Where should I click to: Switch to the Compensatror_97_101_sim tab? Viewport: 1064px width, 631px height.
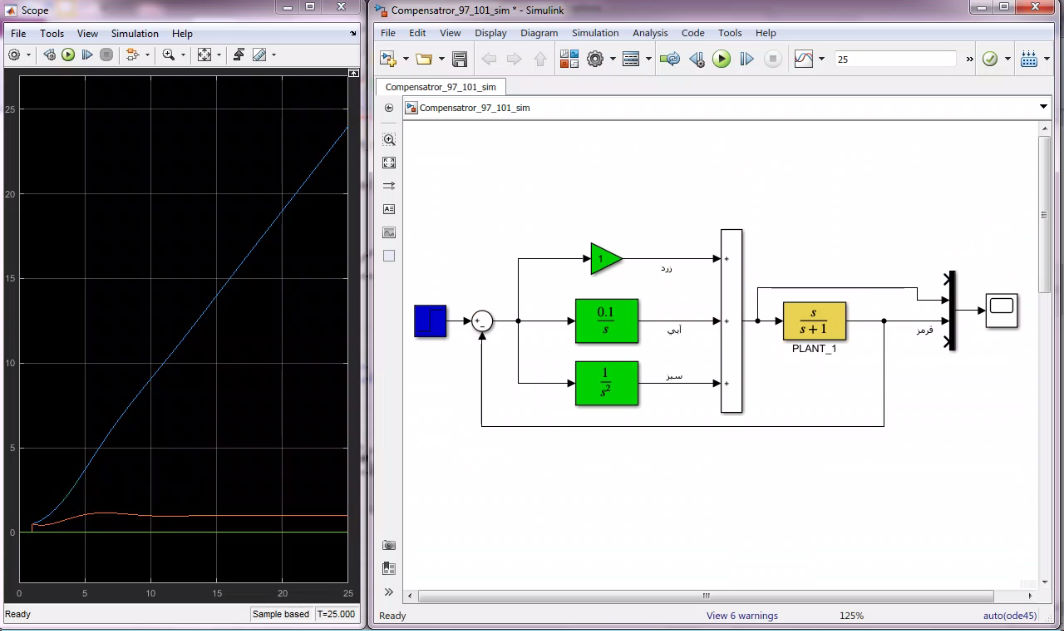443,87
